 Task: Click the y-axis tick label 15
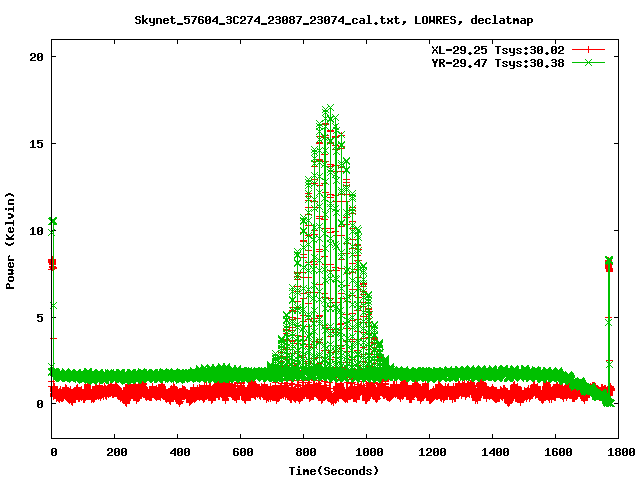coord(36,144)
